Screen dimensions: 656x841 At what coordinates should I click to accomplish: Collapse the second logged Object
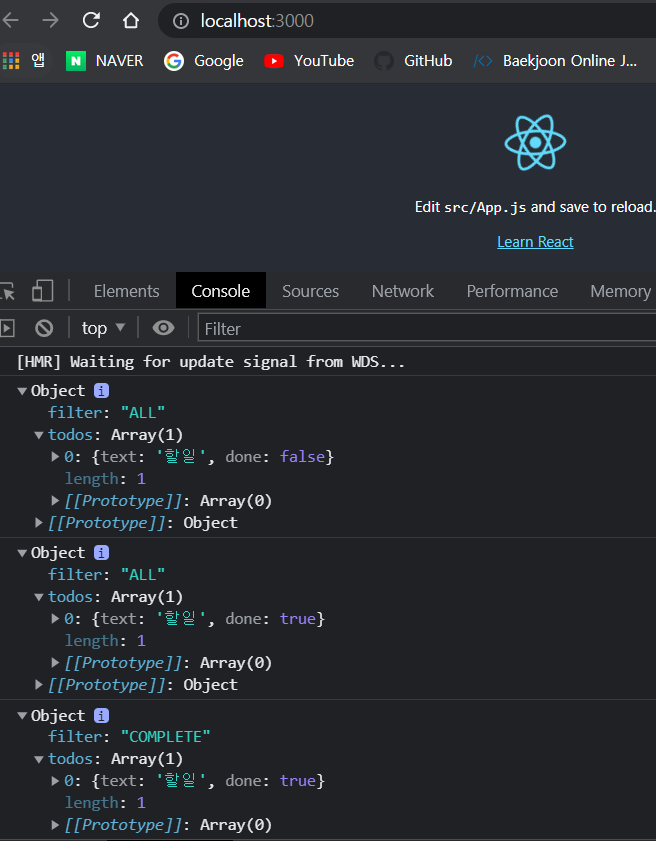[22, 553]
